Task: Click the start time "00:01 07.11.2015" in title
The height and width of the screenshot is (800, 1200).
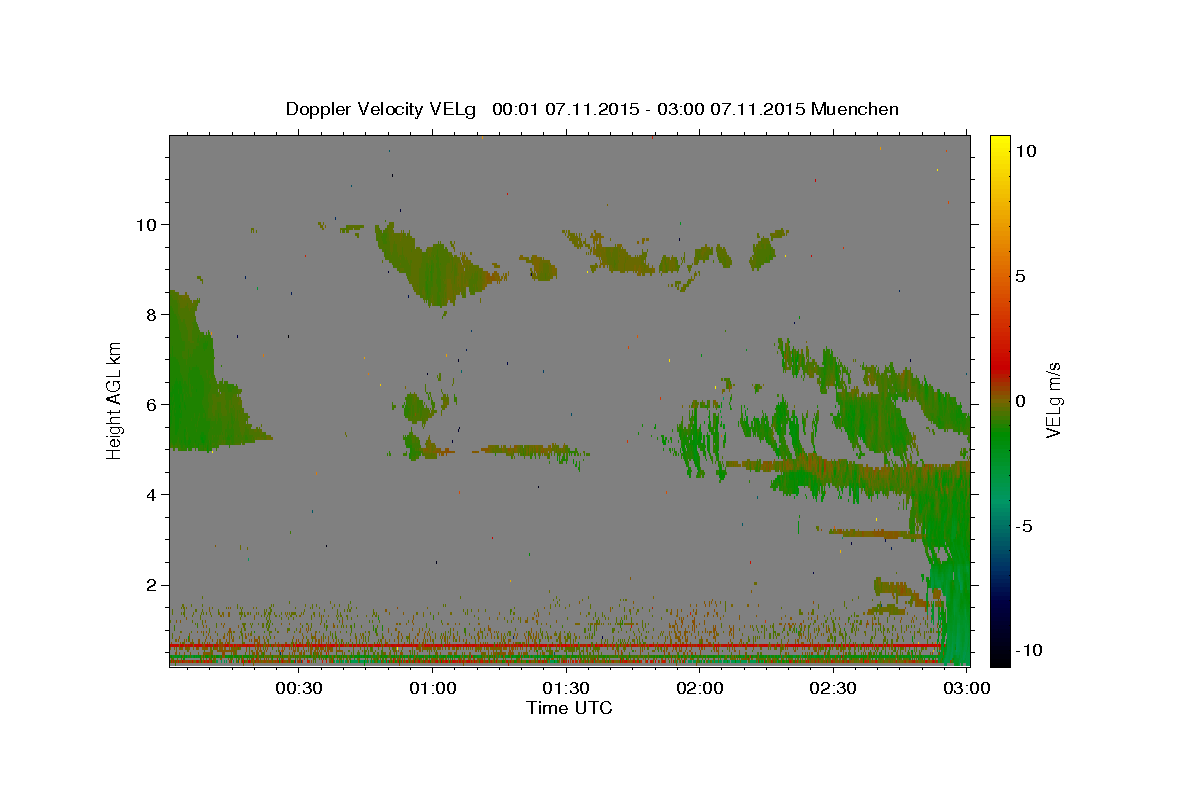Action: pos(564,109)
